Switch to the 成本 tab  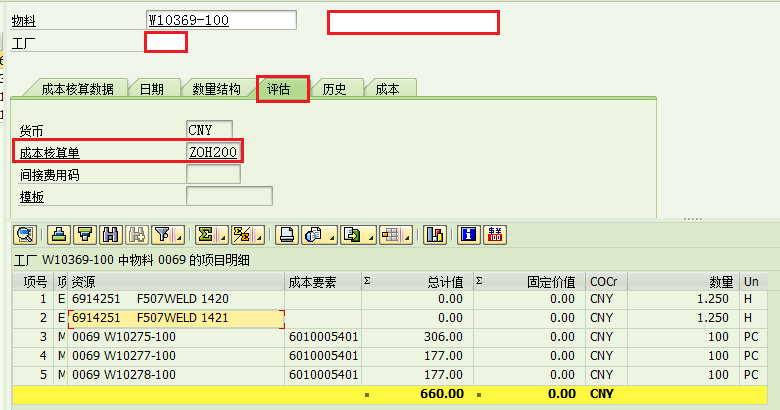pyautogui.click(x=388, y=89)
